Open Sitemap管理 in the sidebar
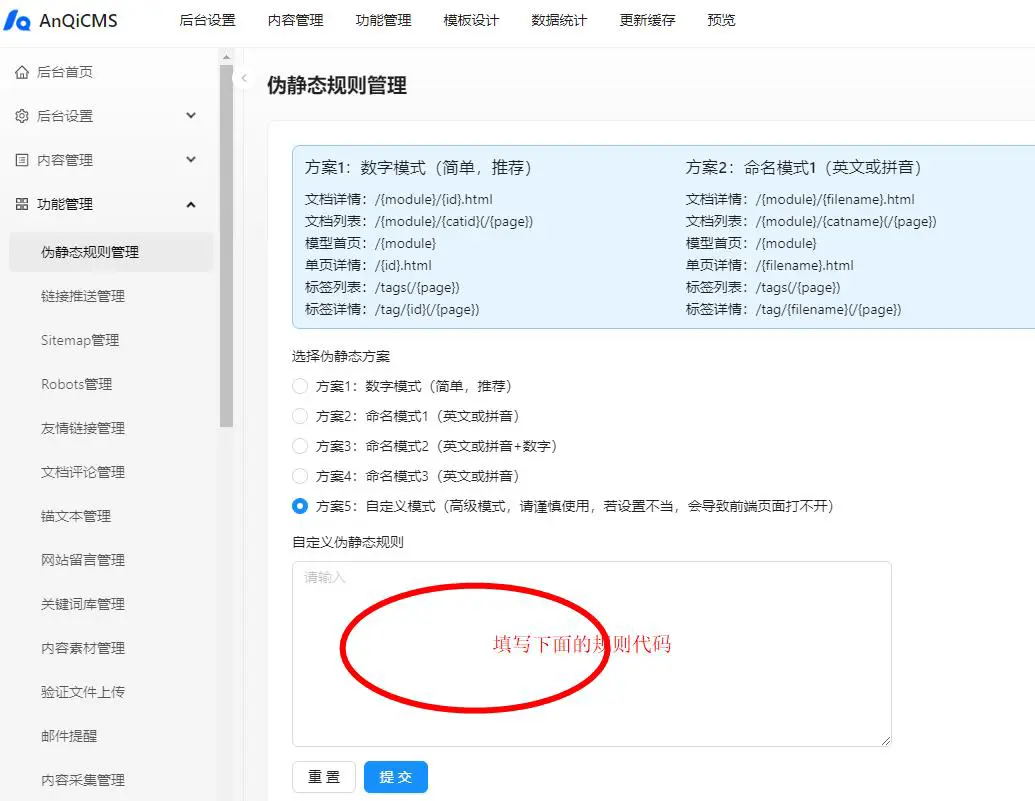Image resolution: width=1035 pixels, height=801 pixels. pos(80,340)
